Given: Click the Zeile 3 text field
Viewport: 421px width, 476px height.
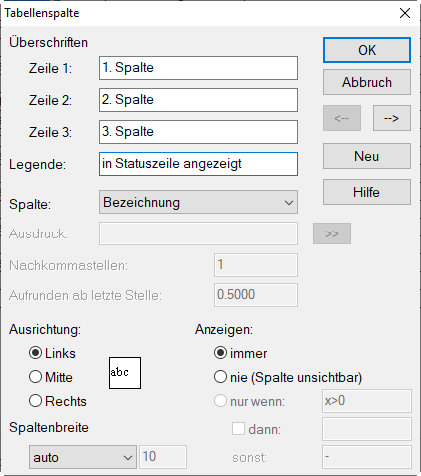Looking at the screenshot, I should click(198, 132).
